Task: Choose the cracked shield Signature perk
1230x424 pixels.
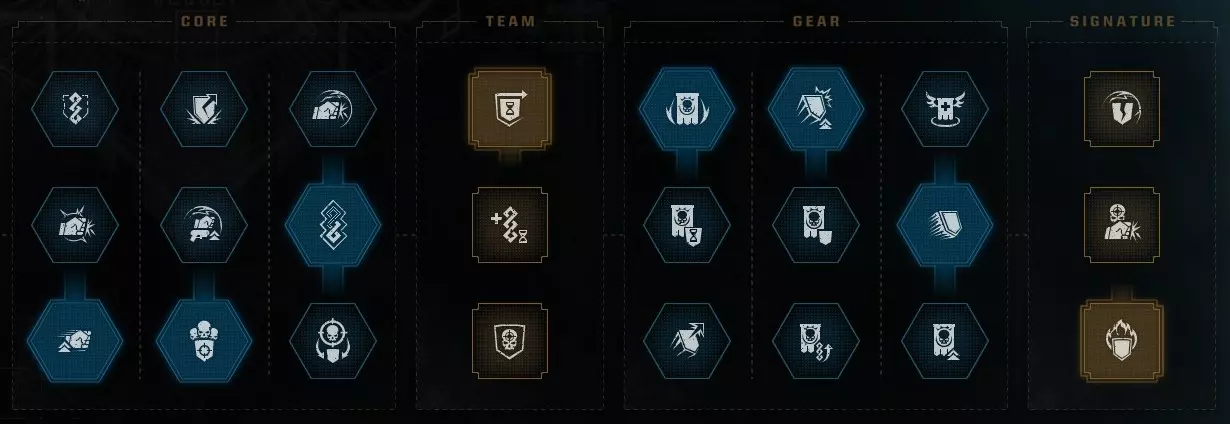Action: [x=1122, y=108]
